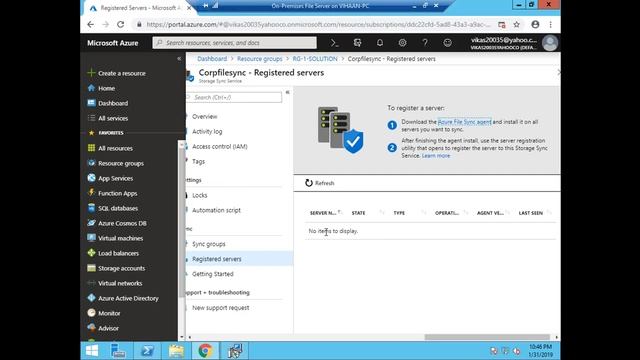Focus the Search resources, services, and docs box

234,43
